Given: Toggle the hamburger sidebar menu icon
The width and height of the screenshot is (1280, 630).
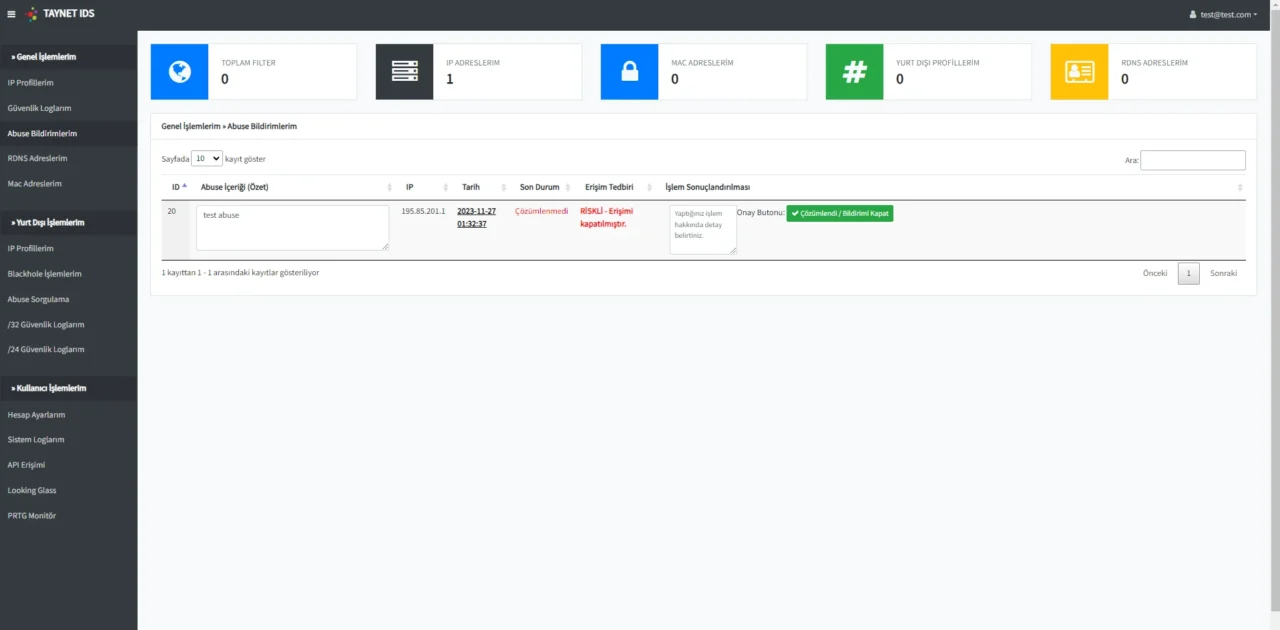Looking at the screenshot, I should click(12, 14).
